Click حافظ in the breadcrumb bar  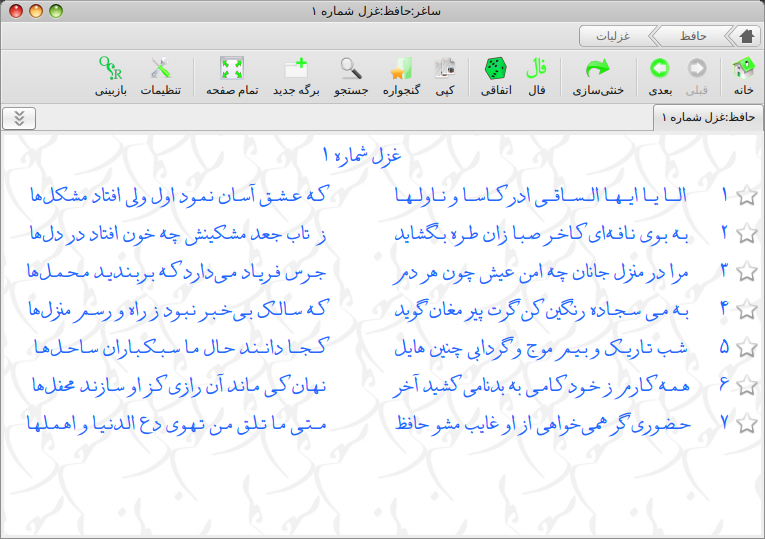pos(691,36)
